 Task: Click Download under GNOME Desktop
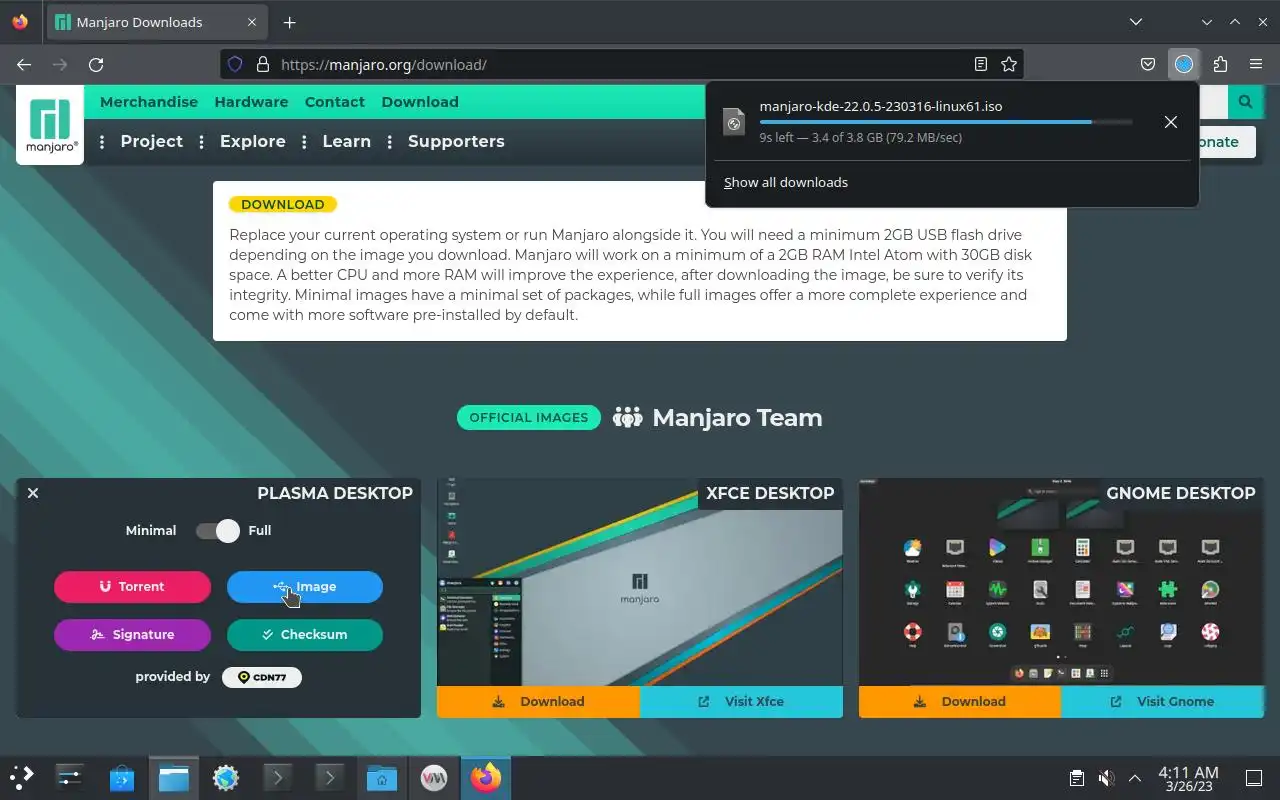click(x=960, y=702)
